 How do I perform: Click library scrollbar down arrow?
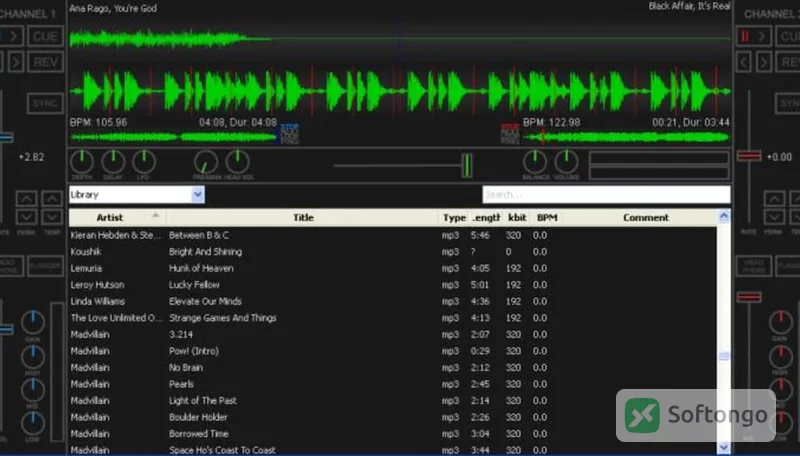723,447
